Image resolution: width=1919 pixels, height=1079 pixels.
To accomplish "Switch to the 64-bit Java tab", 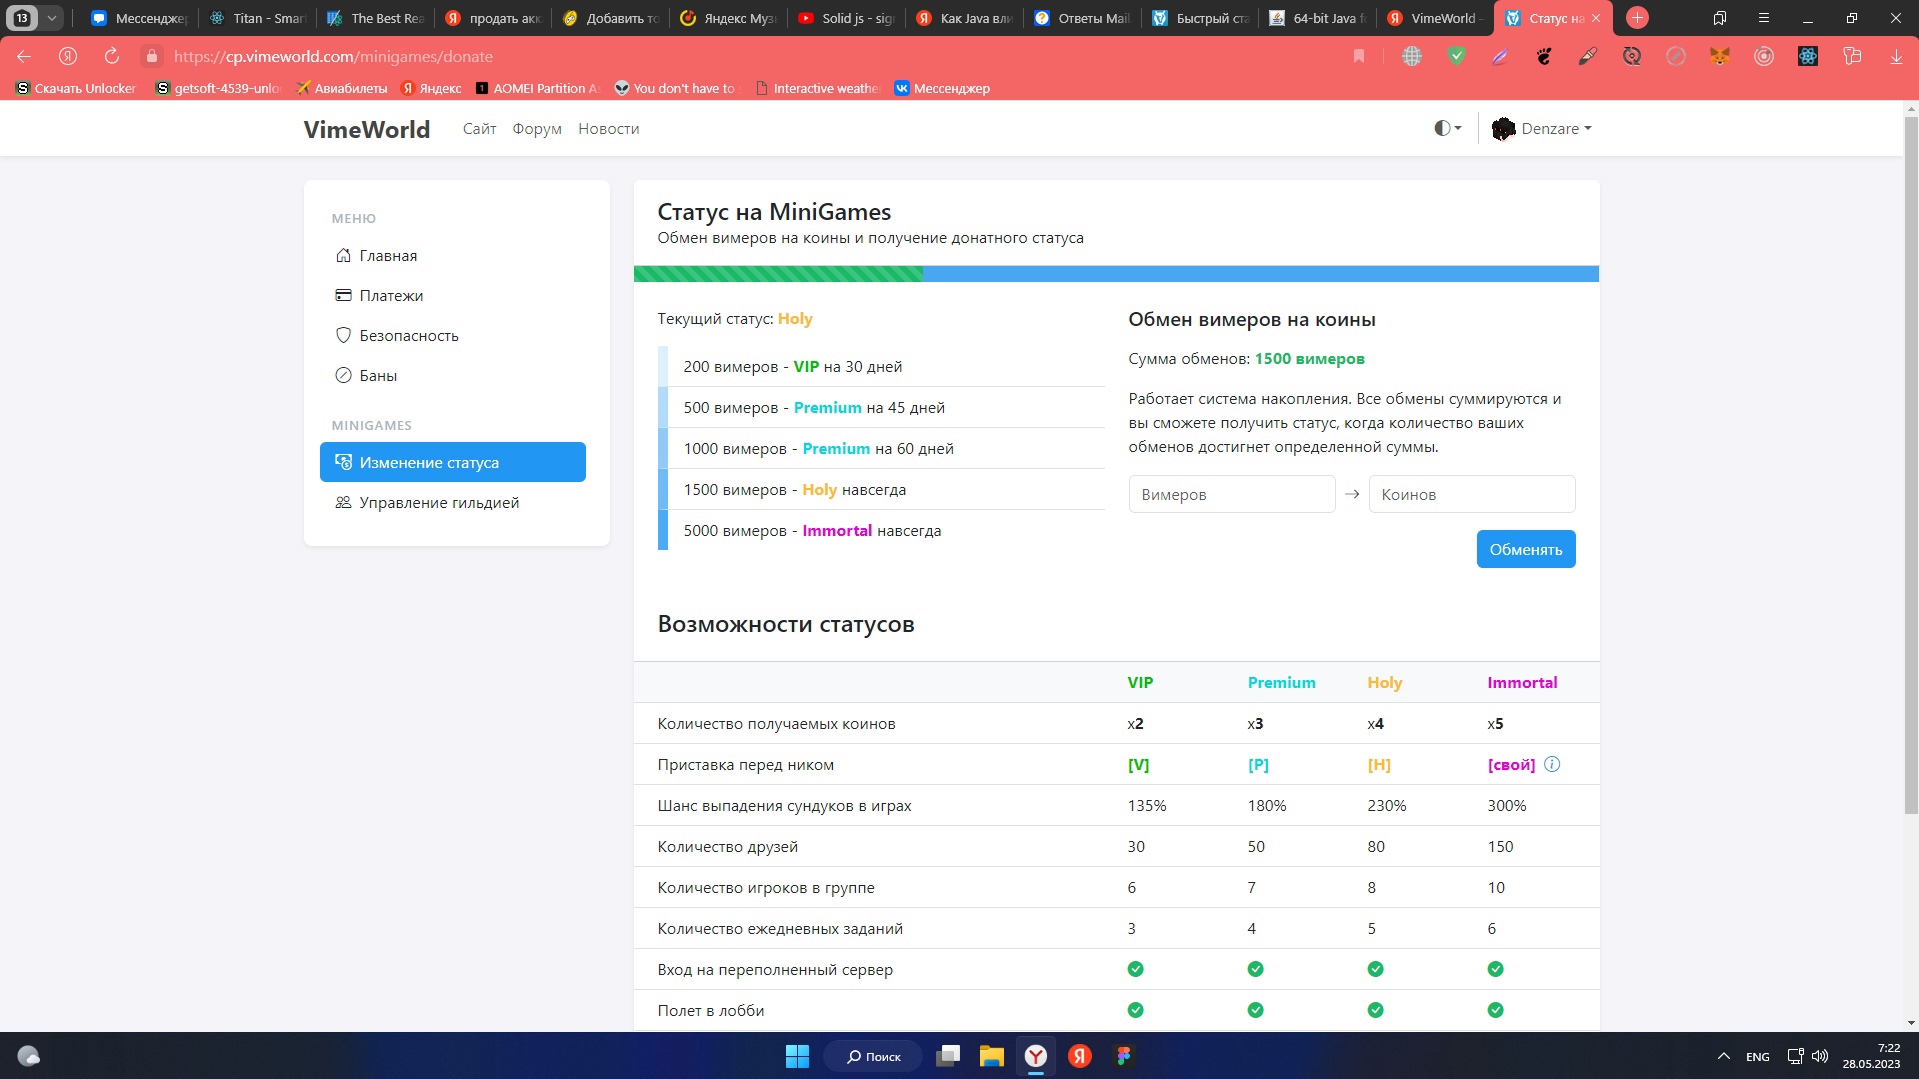I will tap(1317, 18).
